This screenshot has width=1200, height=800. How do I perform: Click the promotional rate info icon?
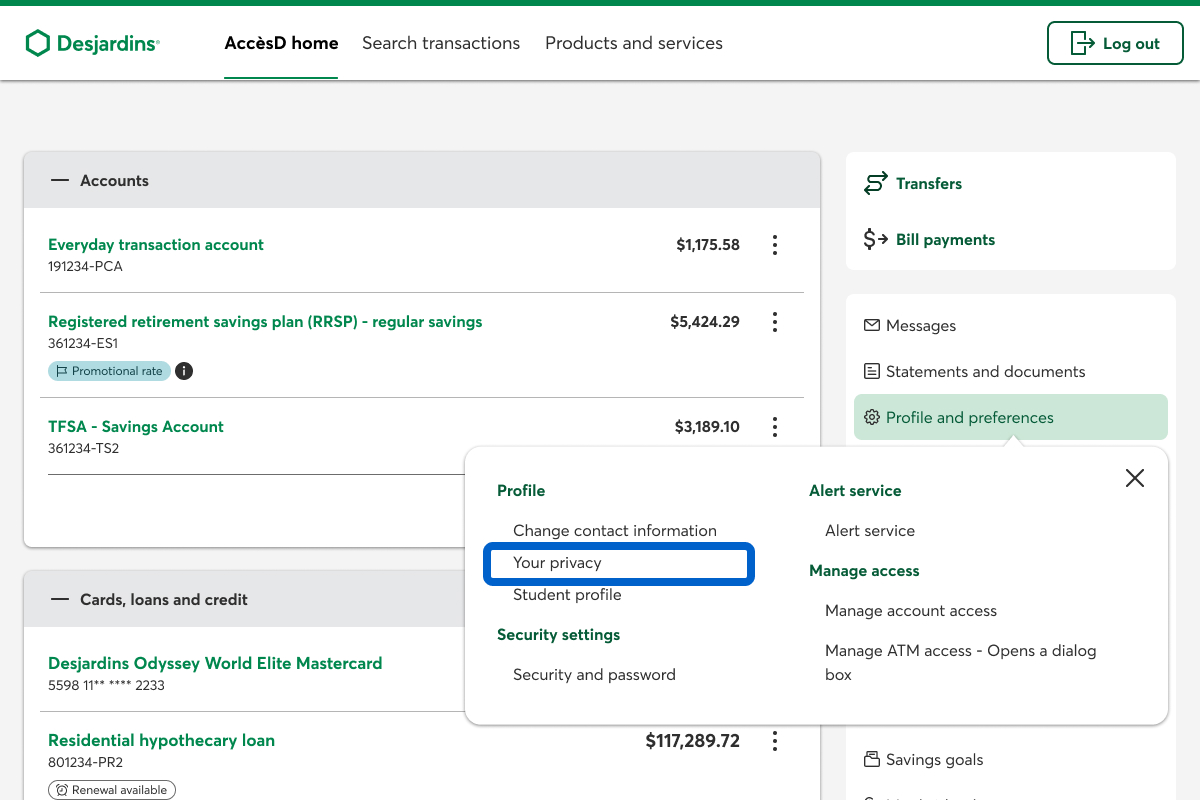tap(184, 371)
